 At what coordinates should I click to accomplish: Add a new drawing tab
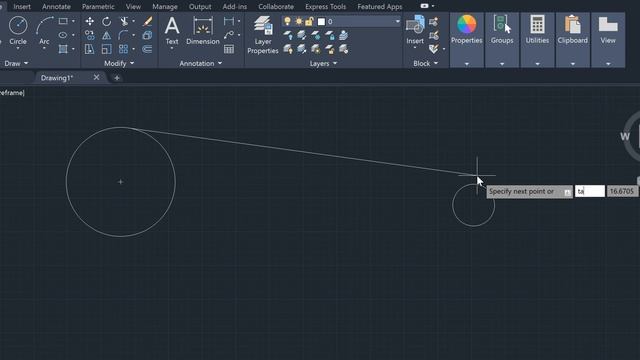click(x=117, y=78)
